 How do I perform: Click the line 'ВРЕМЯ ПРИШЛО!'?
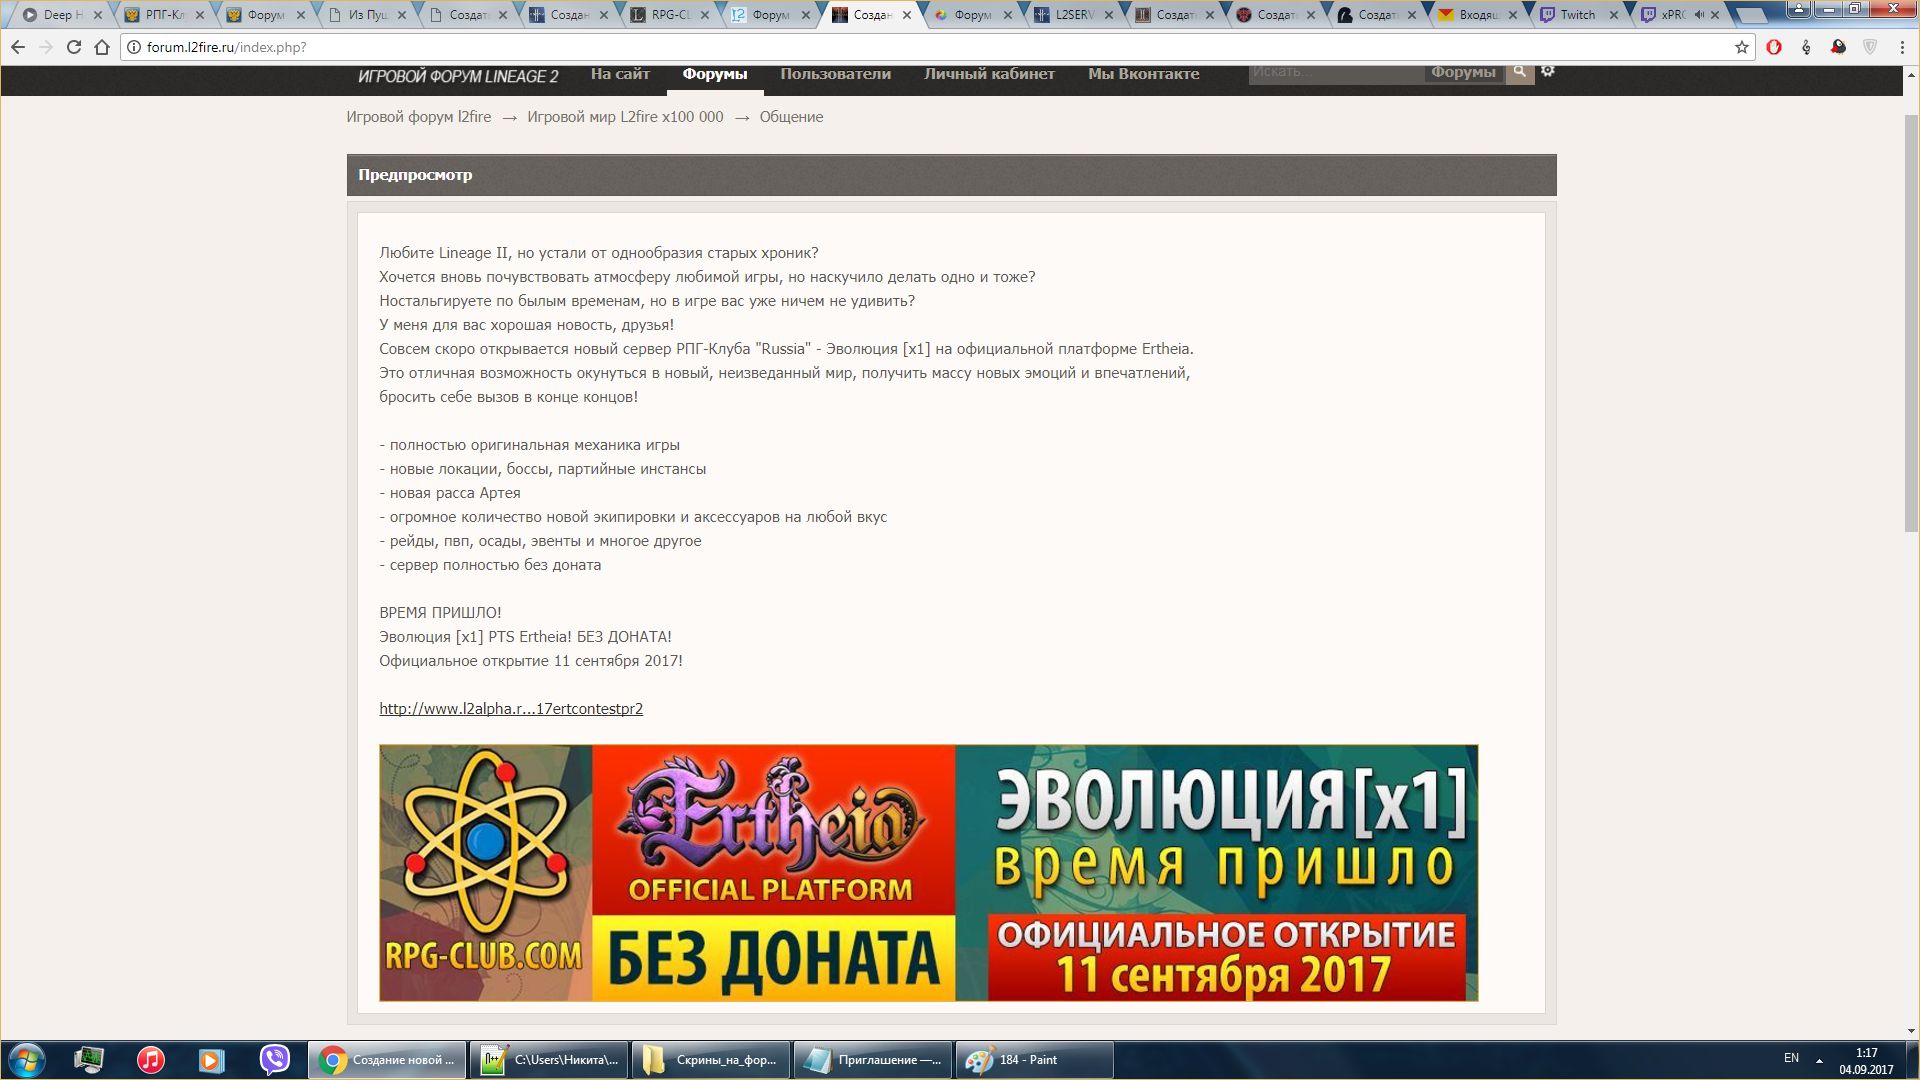point(440,613)
